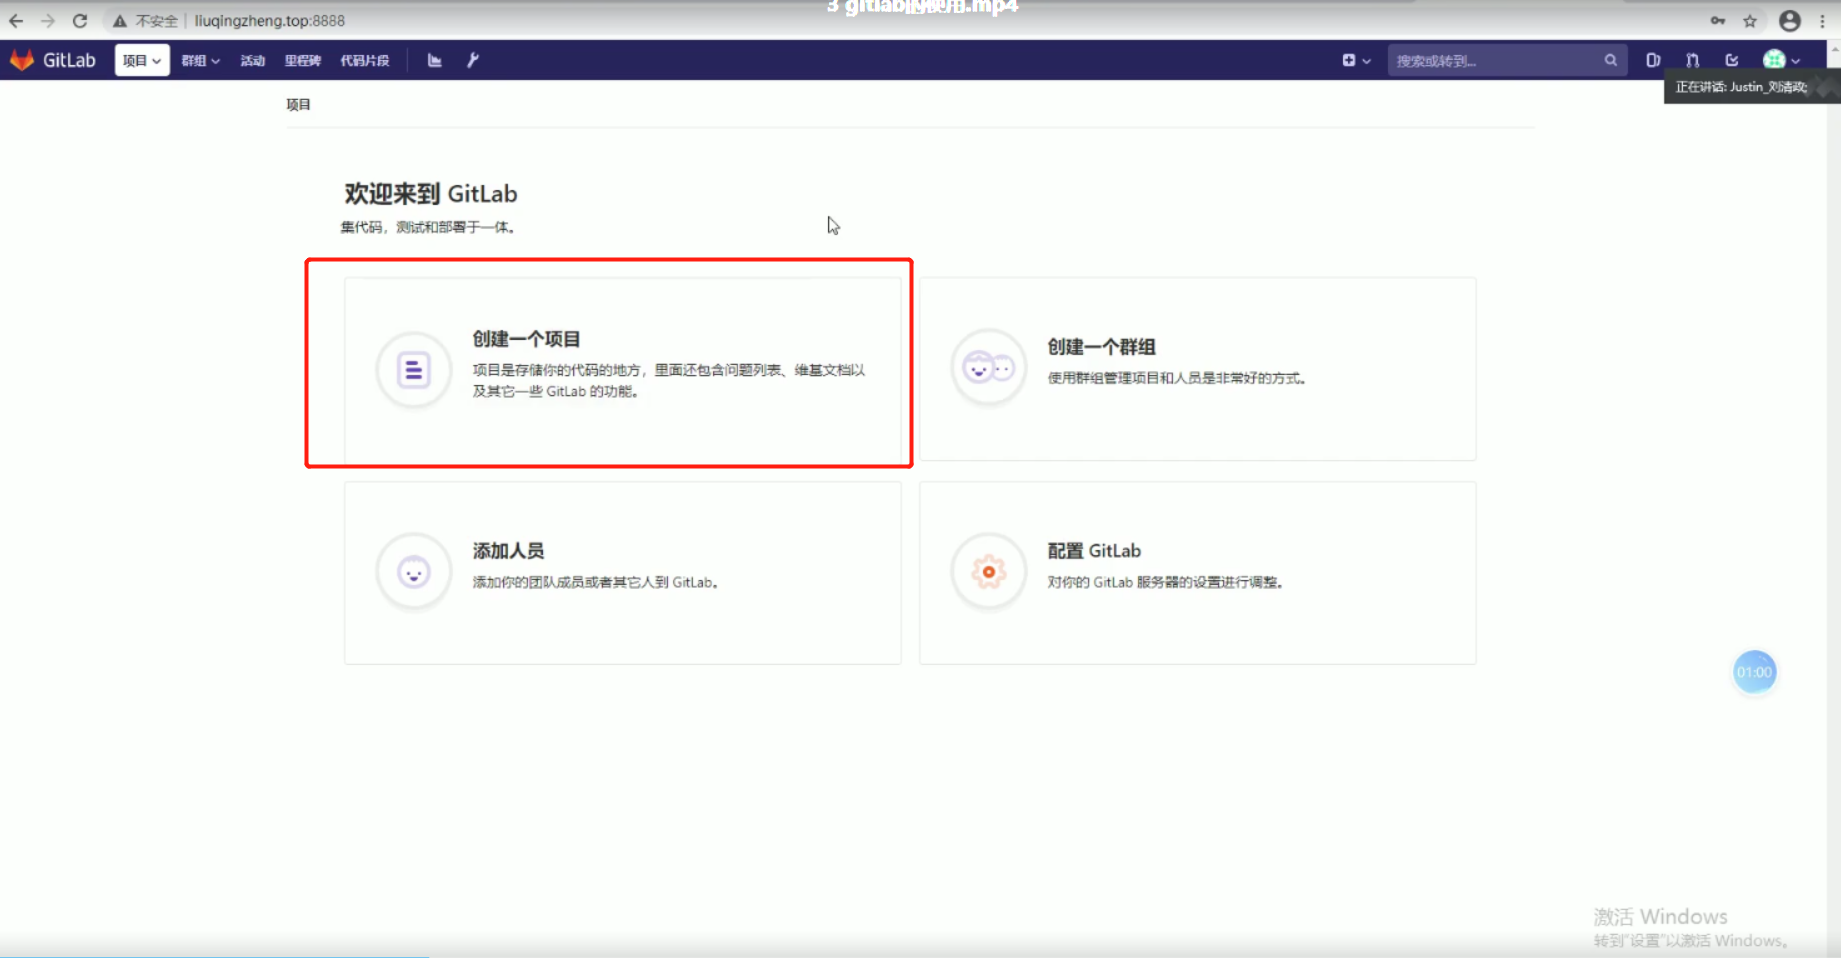Click the 欢迎来到 GitLab heading

(x=430, y=194)
